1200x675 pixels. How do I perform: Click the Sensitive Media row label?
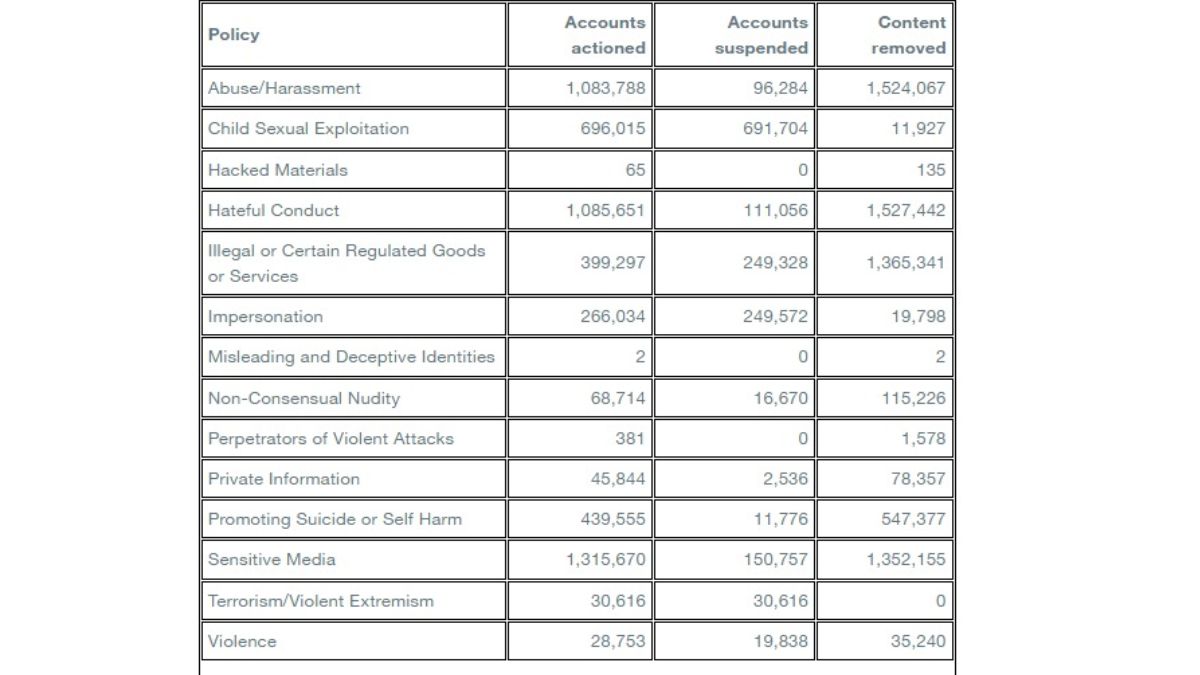(271, 560)
